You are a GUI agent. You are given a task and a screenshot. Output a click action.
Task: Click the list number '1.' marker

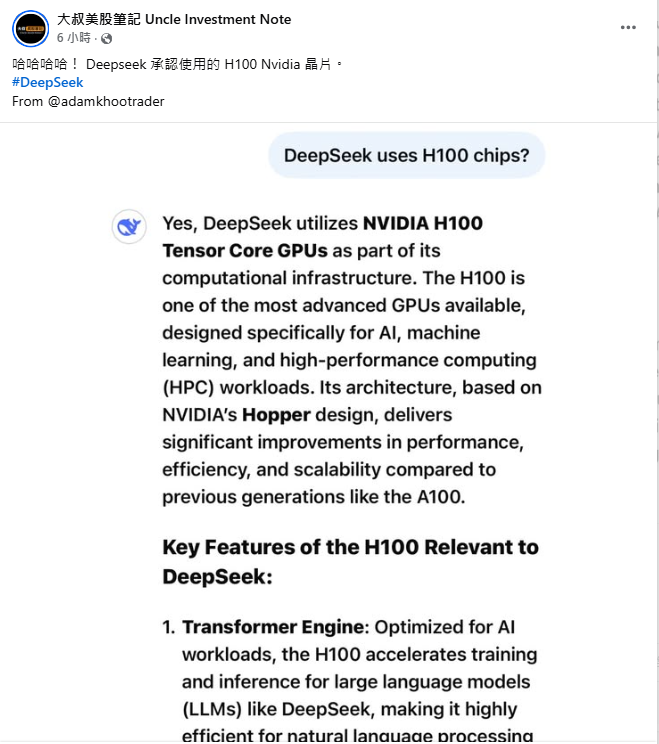click(169, 627)
